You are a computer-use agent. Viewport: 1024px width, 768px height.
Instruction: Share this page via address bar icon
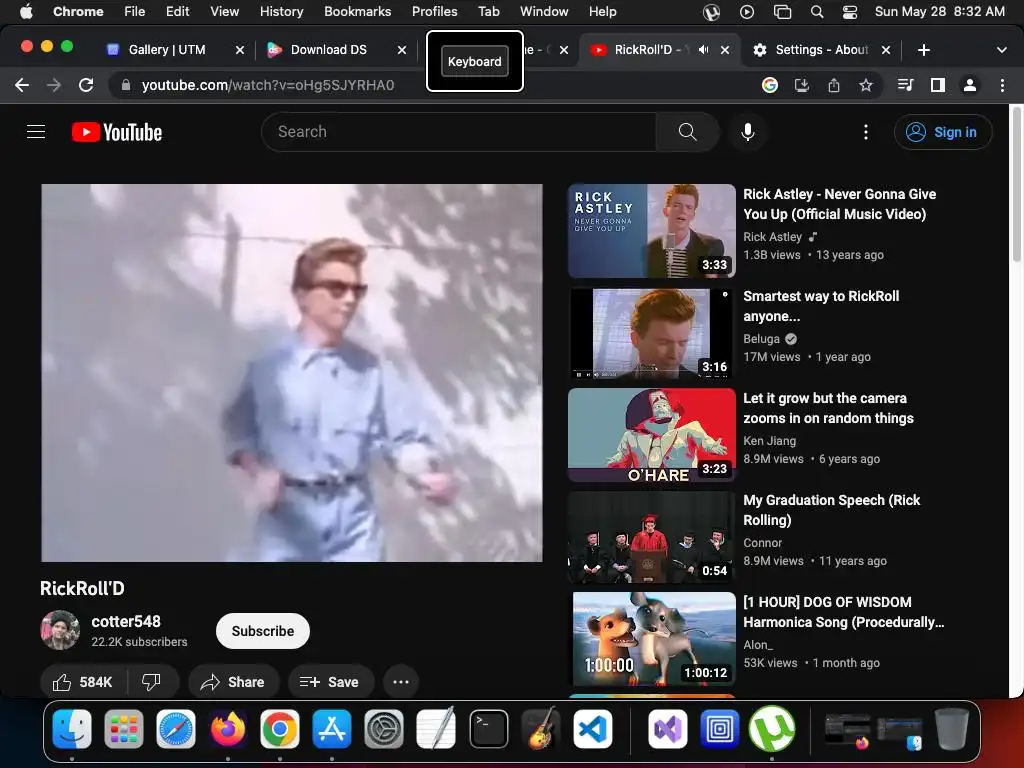point(834,85)
